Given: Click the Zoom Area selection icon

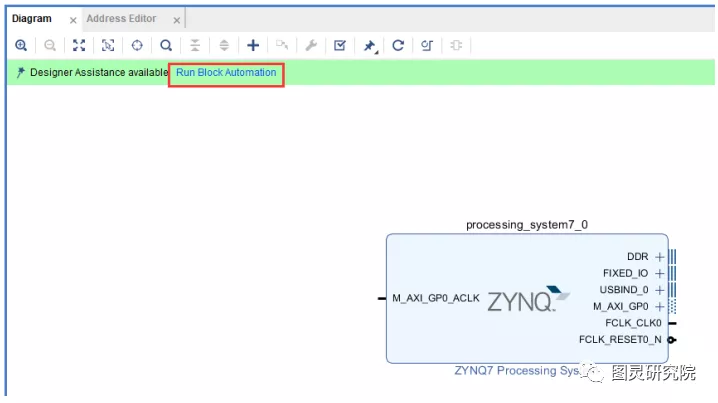Looking at the screenshot, I should coord(108,45).
